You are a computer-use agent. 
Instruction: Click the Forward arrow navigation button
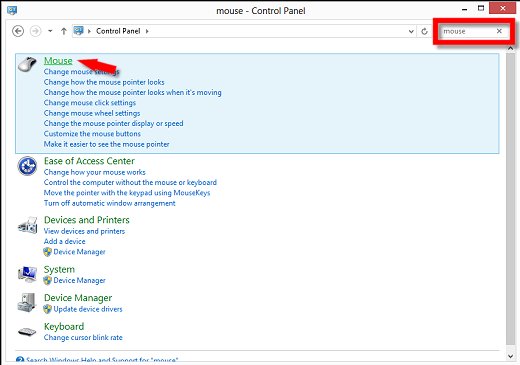36,31
